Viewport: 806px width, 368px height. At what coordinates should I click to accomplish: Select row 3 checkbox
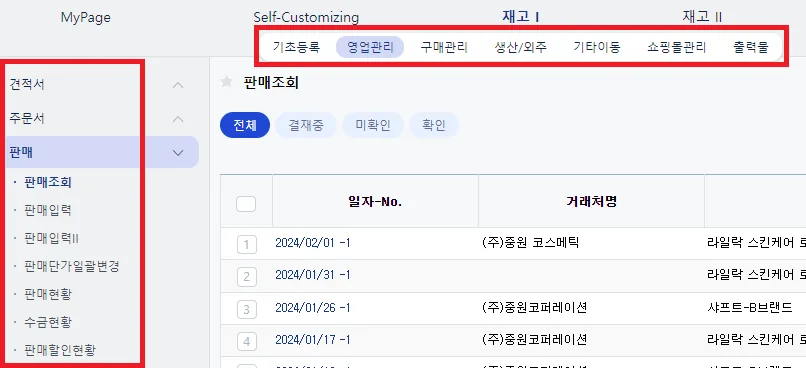pos(247,309)
